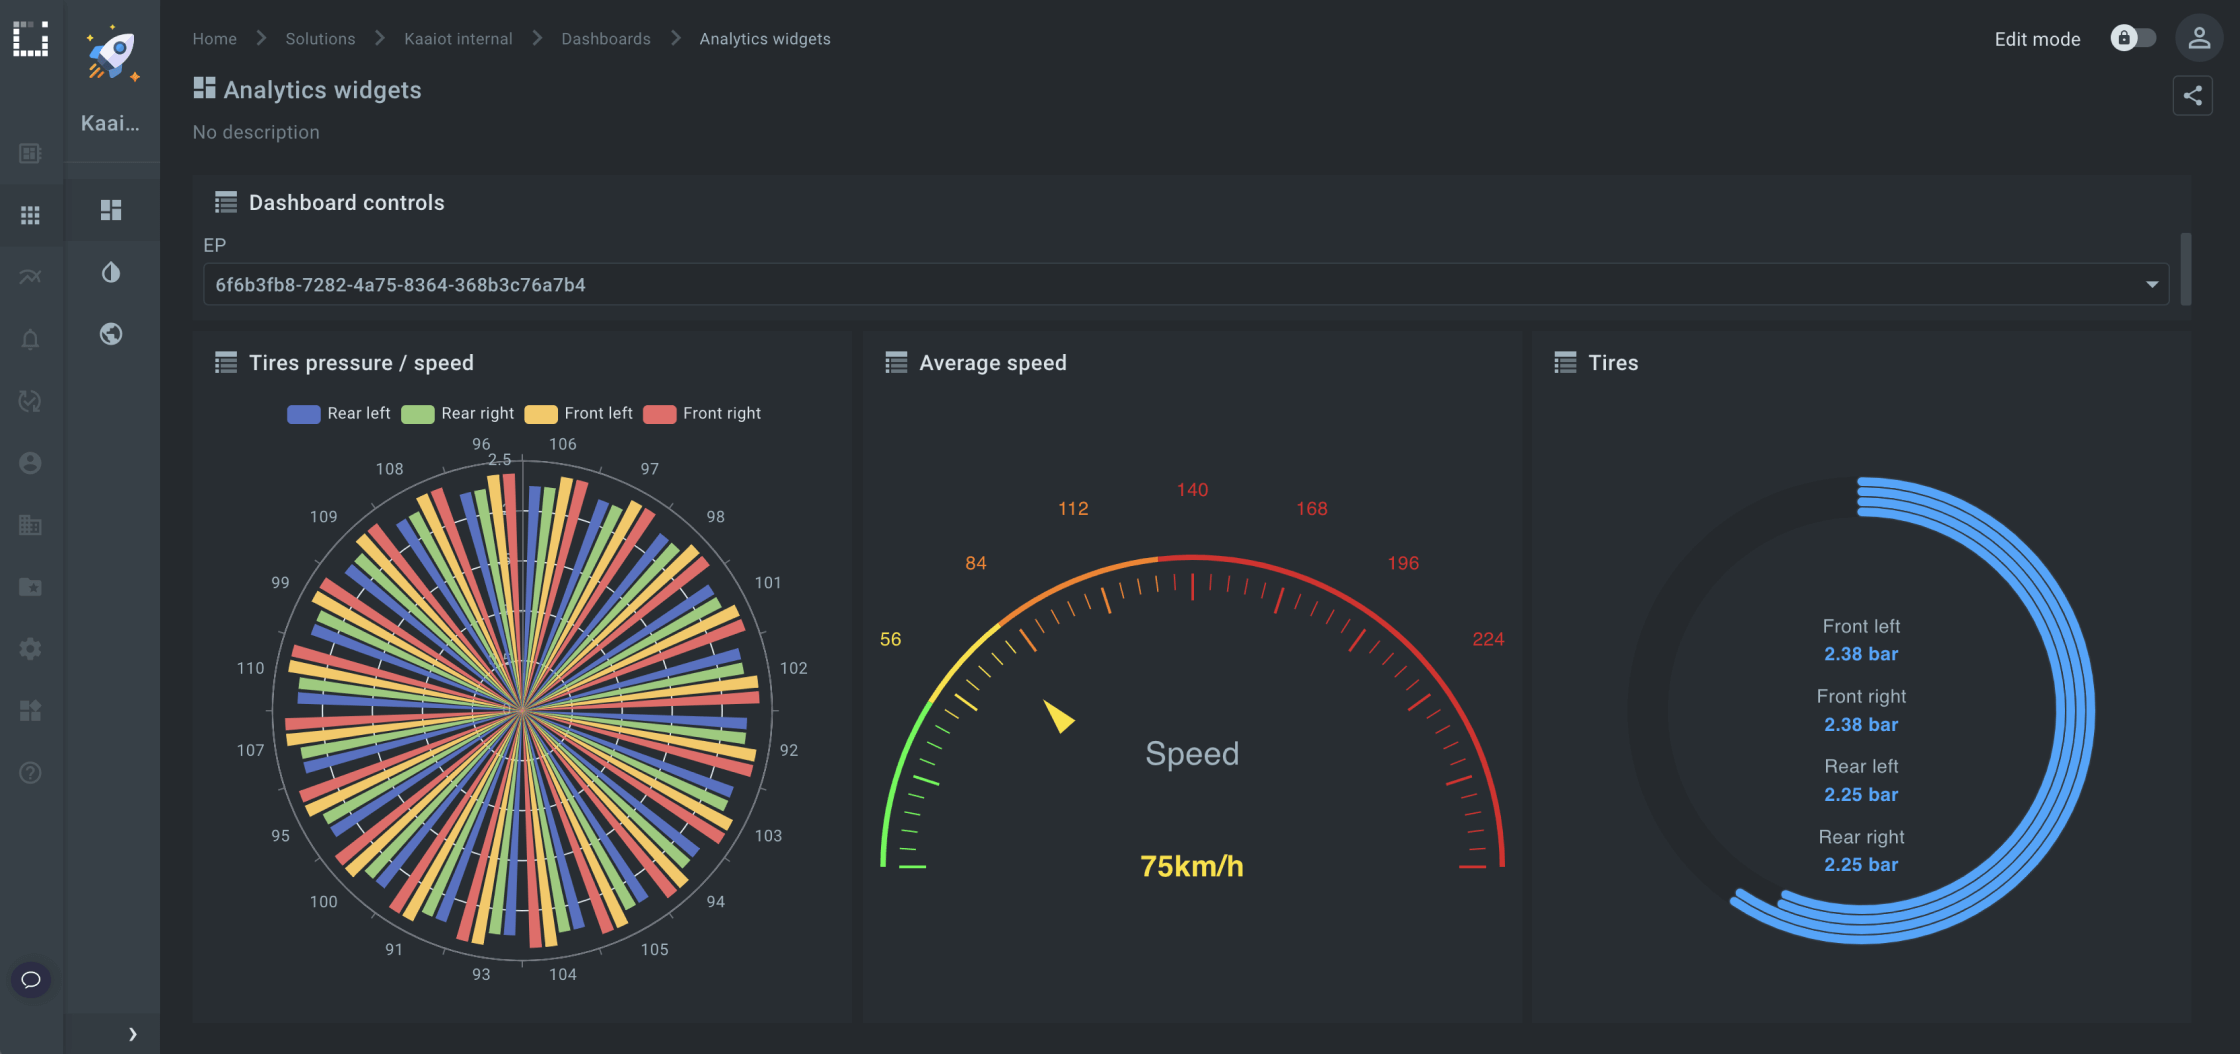Screen dimensions: 2240x1054
Task: Toggle the Edit mode switch
Action: pos(2133,38)
